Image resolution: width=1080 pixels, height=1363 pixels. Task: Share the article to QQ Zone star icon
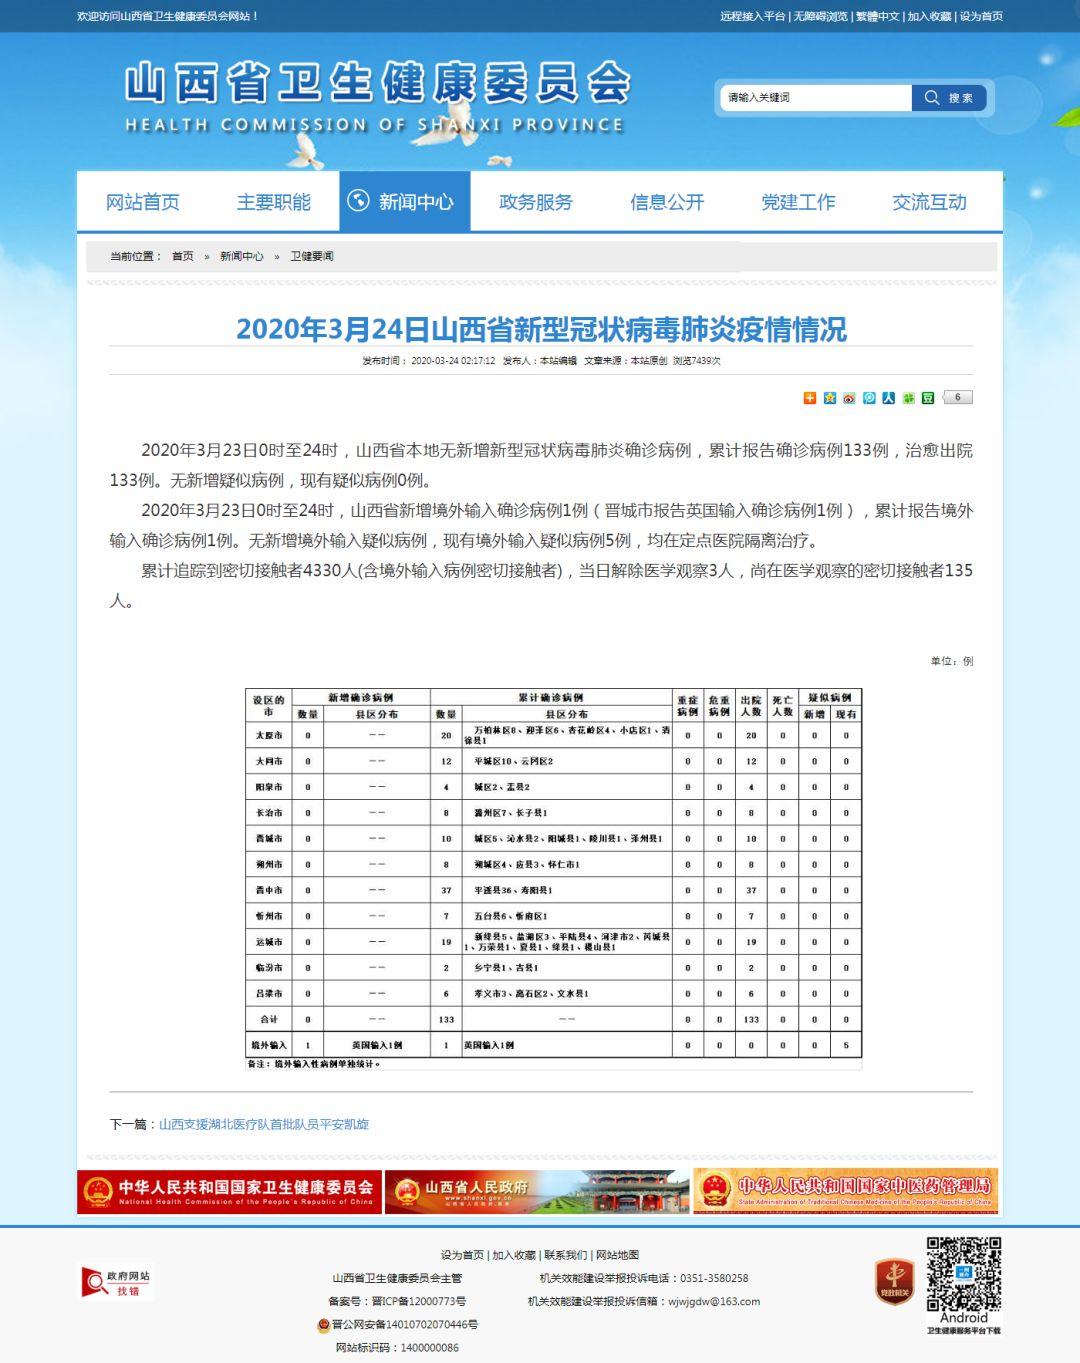pyautogui.click(x=830, y=398)
